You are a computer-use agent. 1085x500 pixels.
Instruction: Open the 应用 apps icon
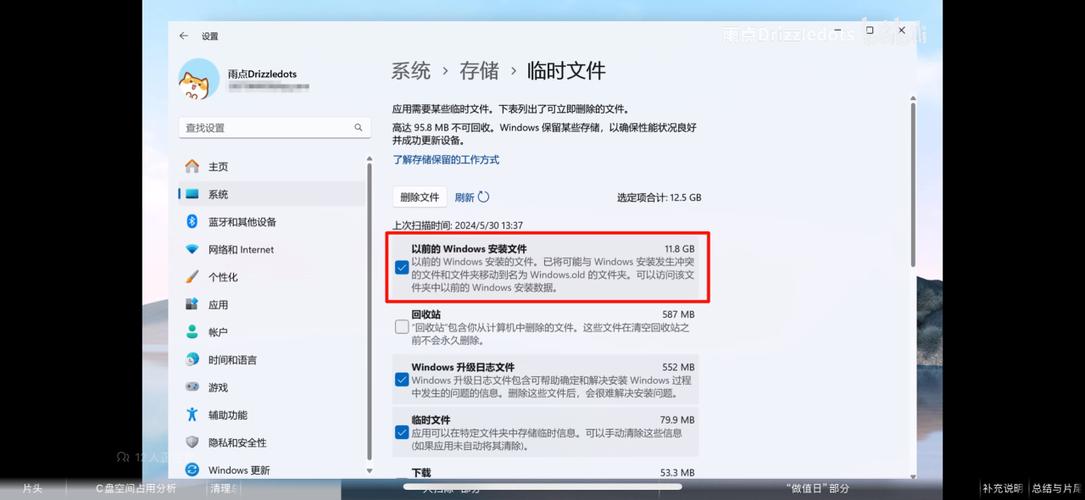pyautogui.click(x=192, y=304)
